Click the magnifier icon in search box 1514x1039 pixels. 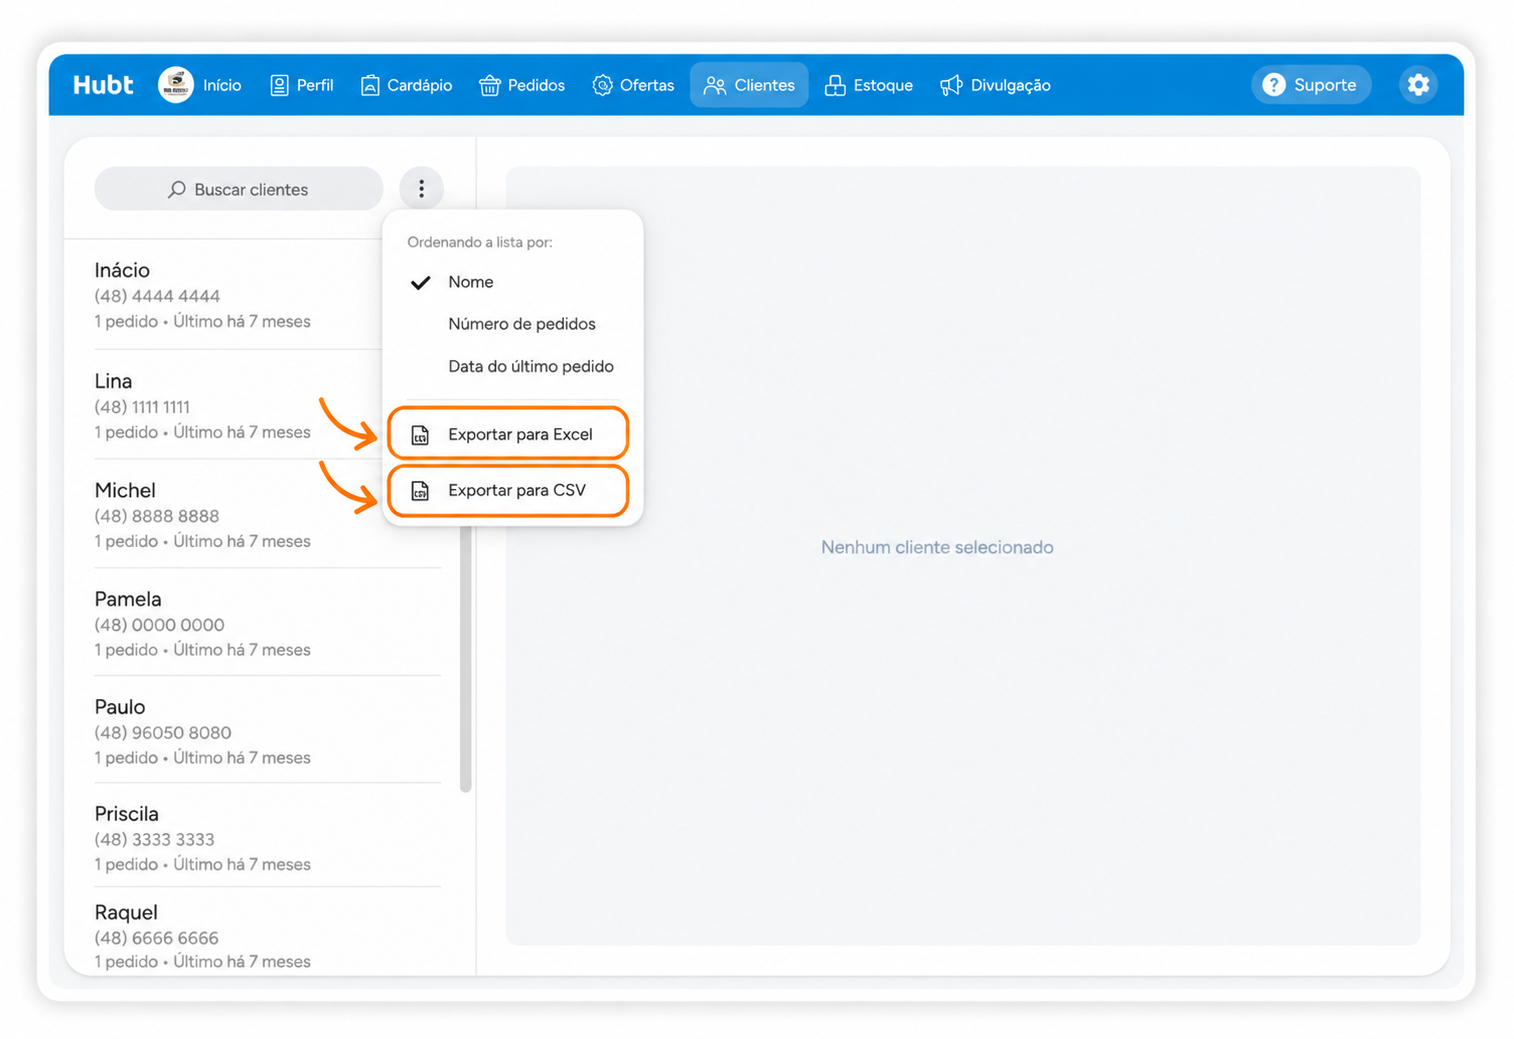pyautogui.click(x=177, y=189)
